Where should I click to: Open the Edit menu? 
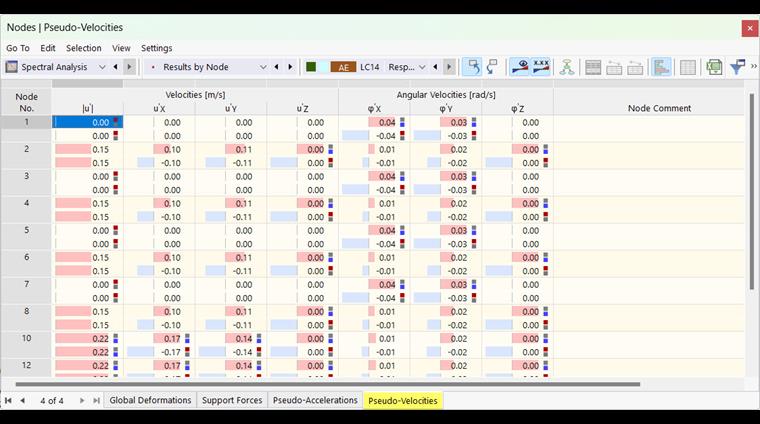click(48, 48)
